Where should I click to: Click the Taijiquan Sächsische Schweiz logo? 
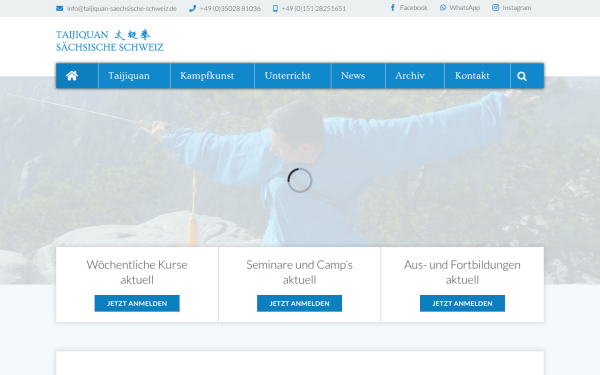(x=110, y=41)
